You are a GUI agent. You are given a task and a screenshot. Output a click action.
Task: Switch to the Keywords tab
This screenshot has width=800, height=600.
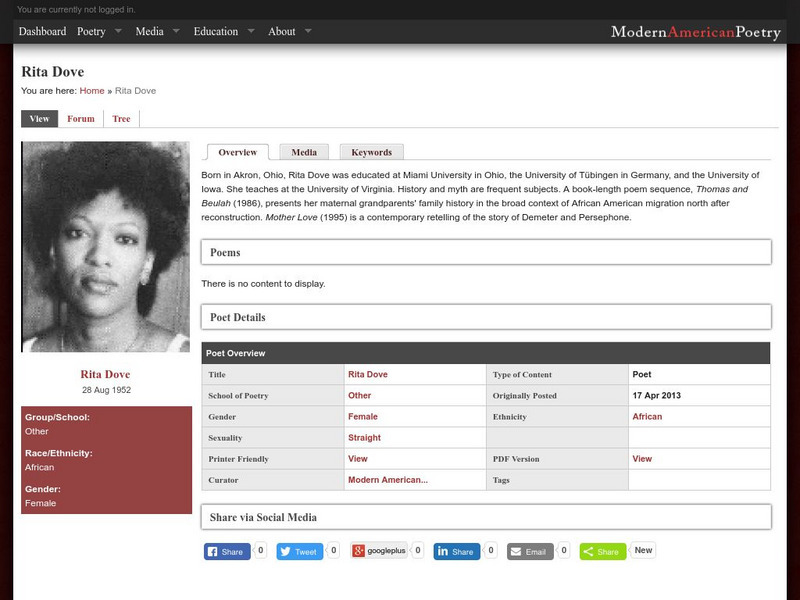coord(371,152)
